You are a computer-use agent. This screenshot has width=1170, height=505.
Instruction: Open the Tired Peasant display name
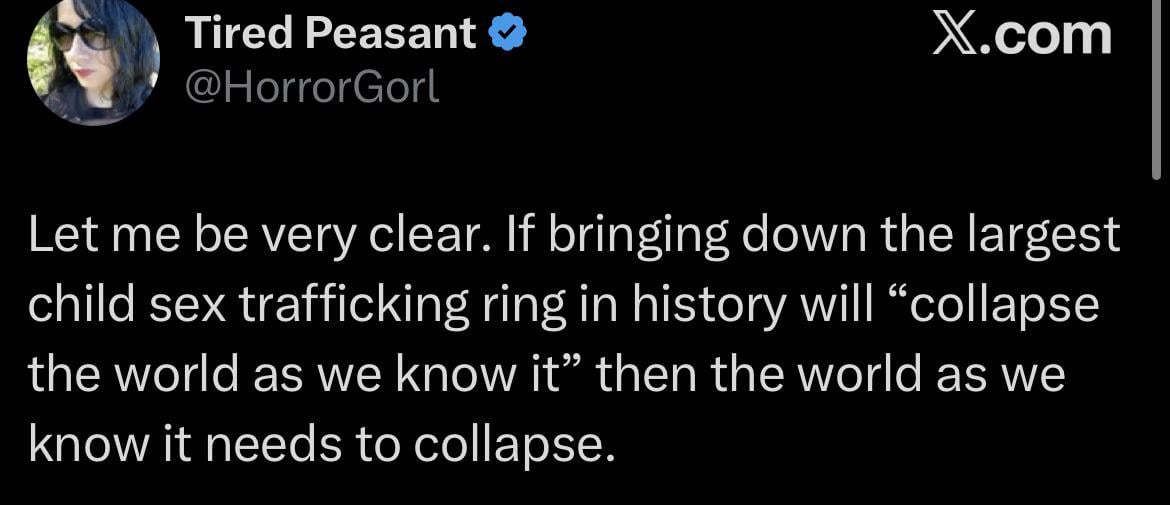pos(331,37)
